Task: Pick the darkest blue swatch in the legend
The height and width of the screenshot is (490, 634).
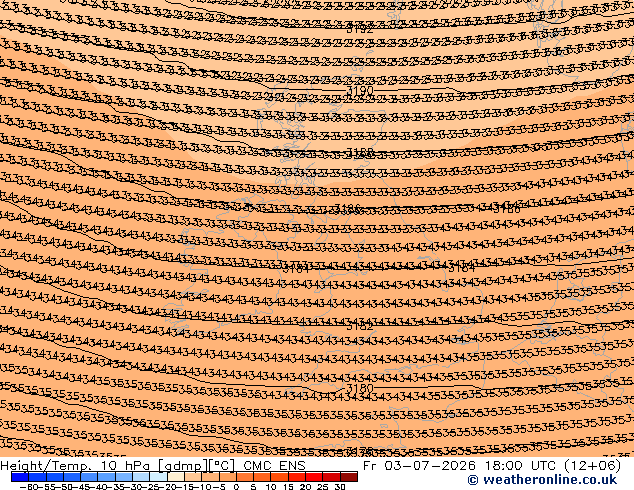Action: coord(20,477)
